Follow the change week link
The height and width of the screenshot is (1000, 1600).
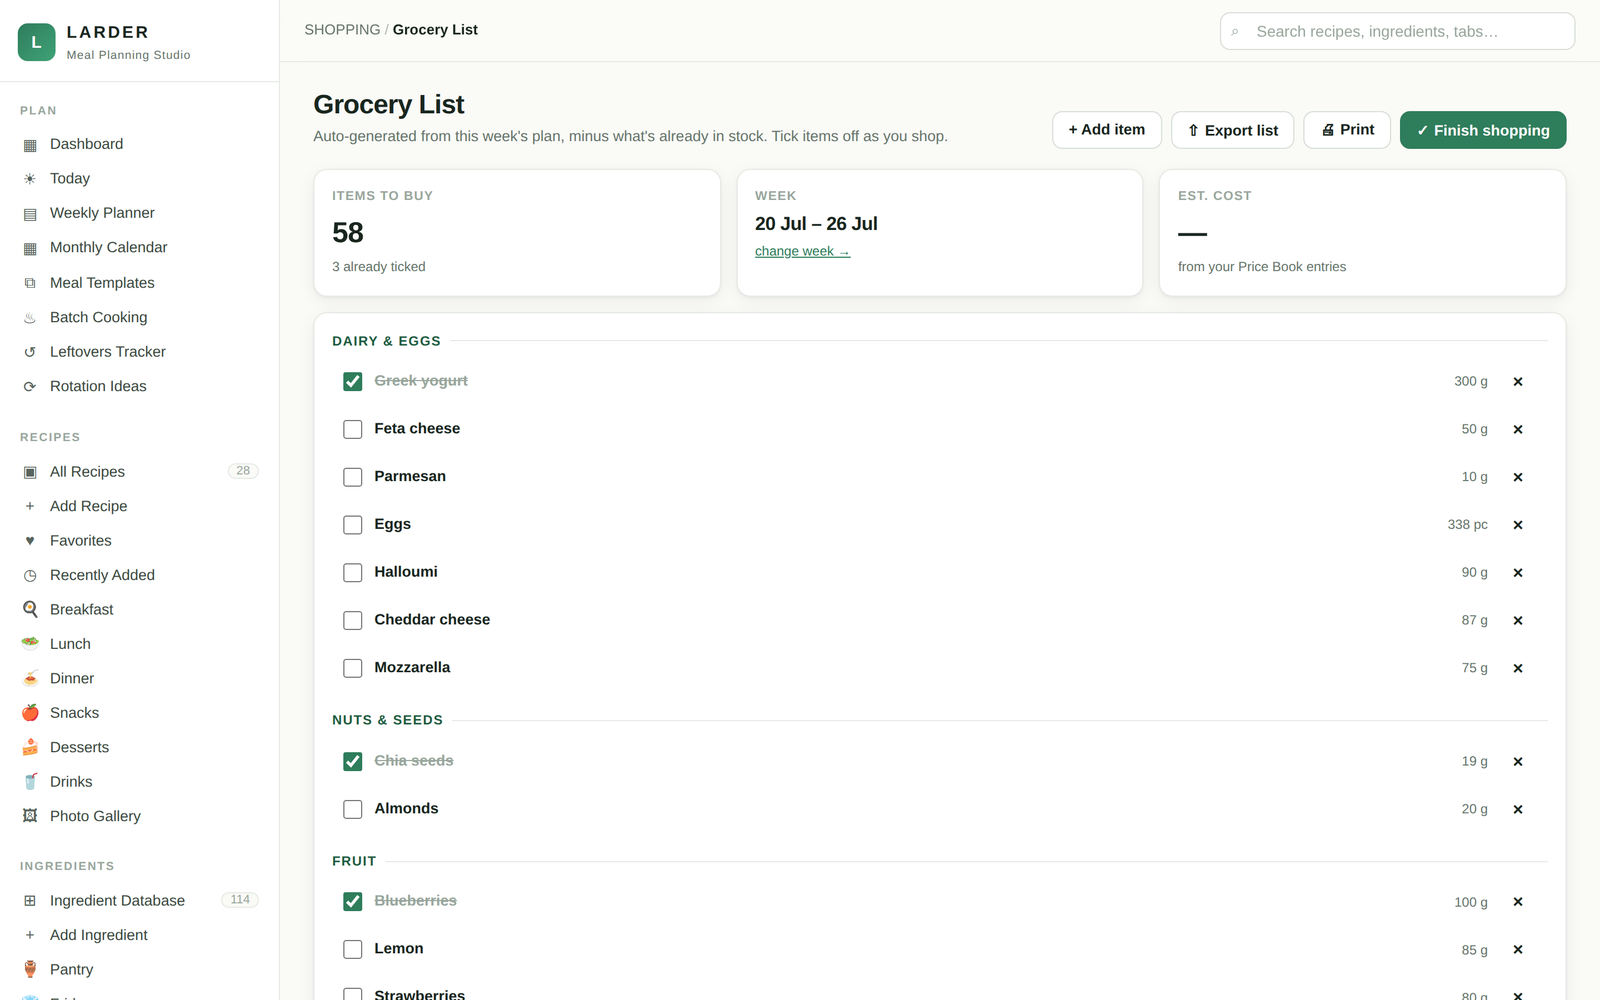coord(802,251)
